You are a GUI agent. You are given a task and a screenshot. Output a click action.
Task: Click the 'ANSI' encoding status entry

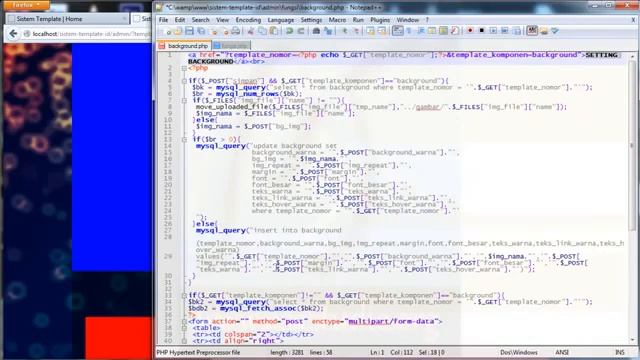pos(562,352)
